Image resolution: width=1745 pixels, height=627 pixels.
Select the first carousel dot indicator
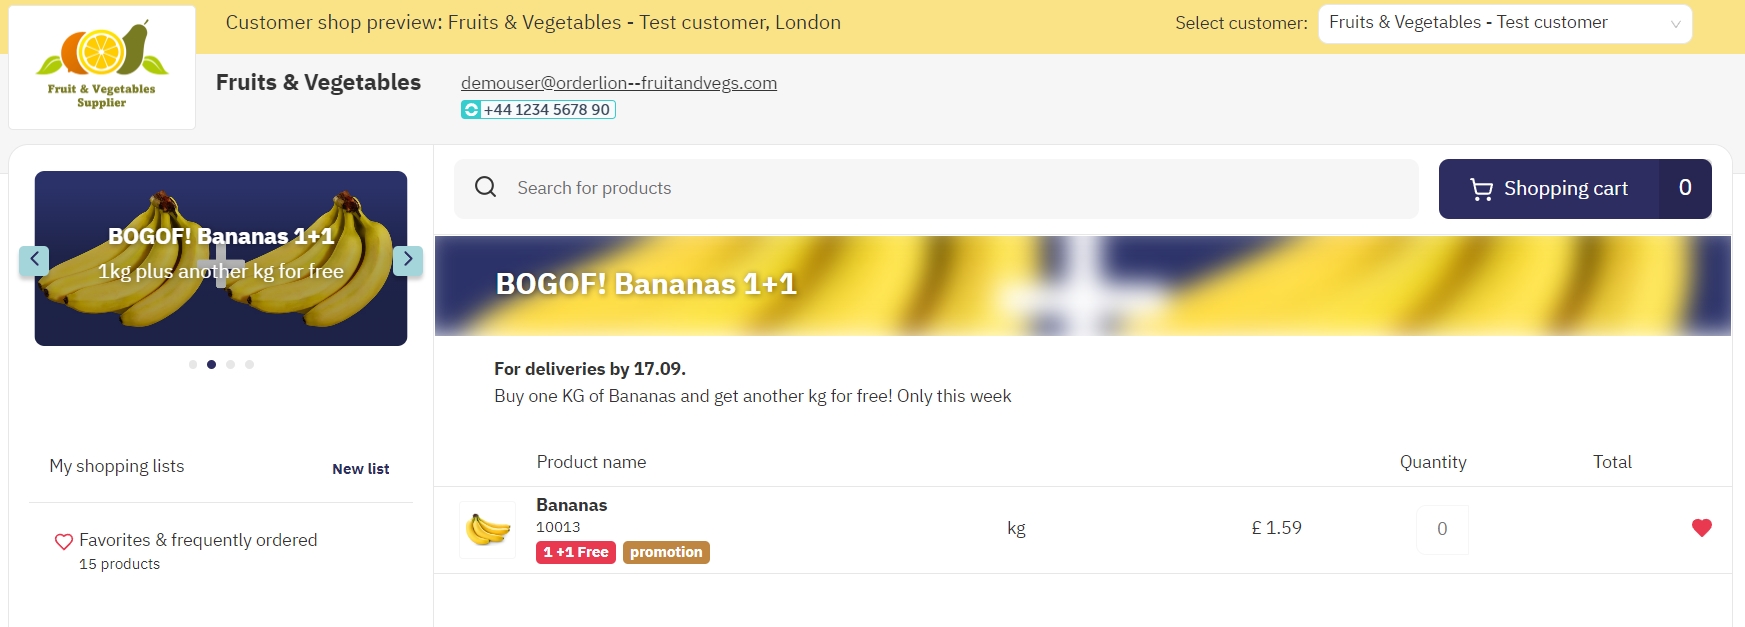pos(193,365)
